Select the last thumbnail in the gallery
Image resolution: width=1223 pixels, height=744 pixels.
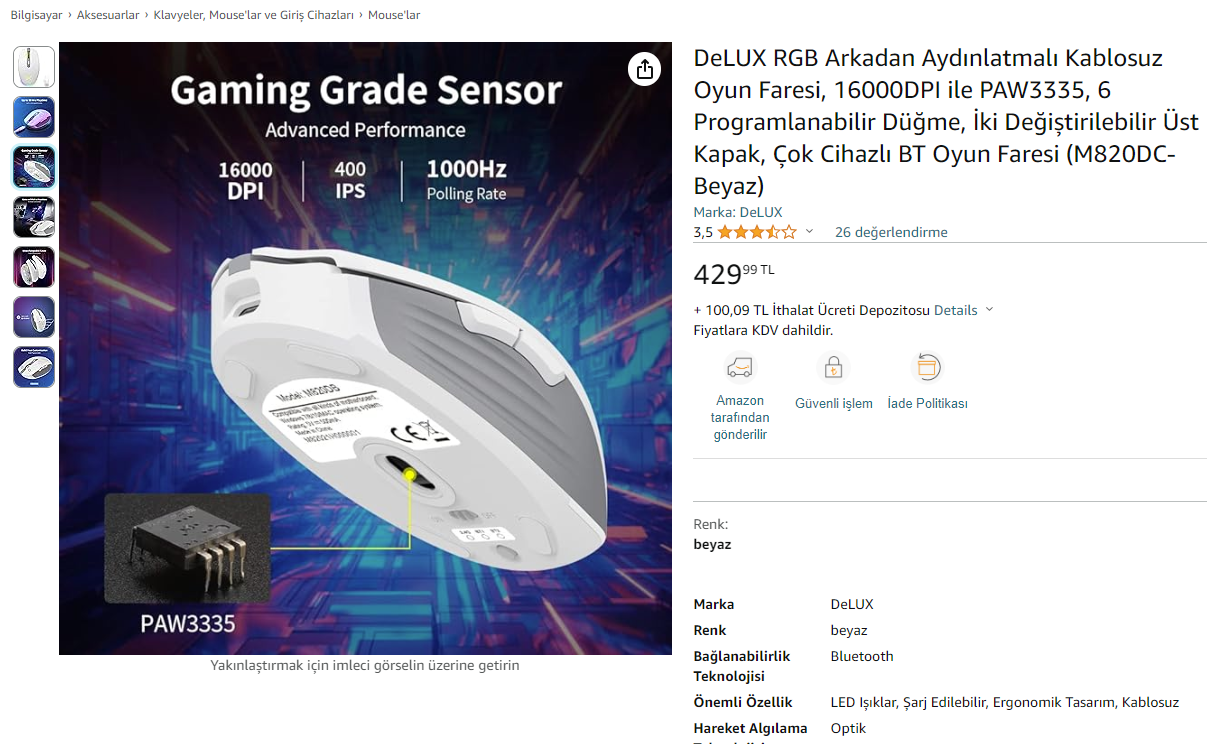coord(34,367)
